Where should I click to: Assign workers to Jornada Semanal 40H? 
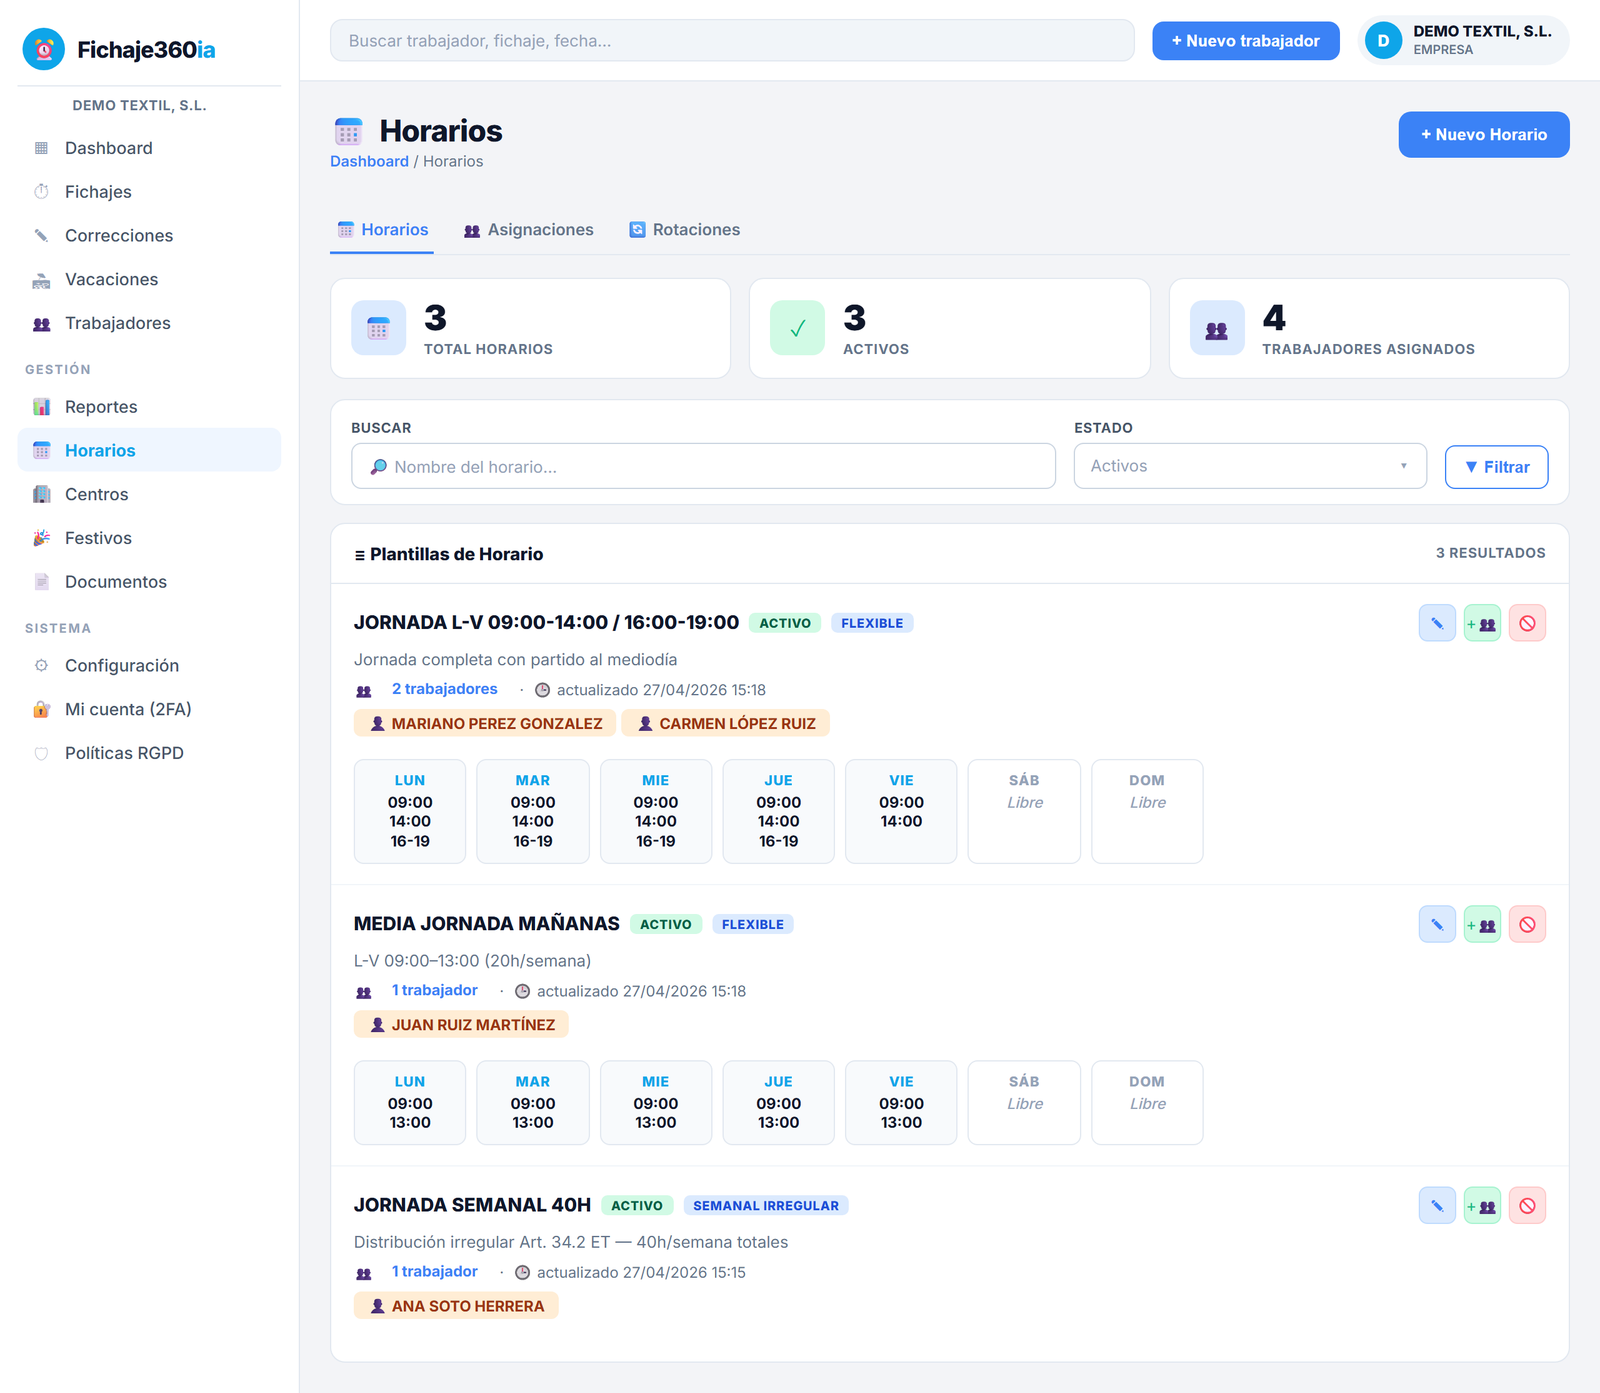point(1482,1205)
